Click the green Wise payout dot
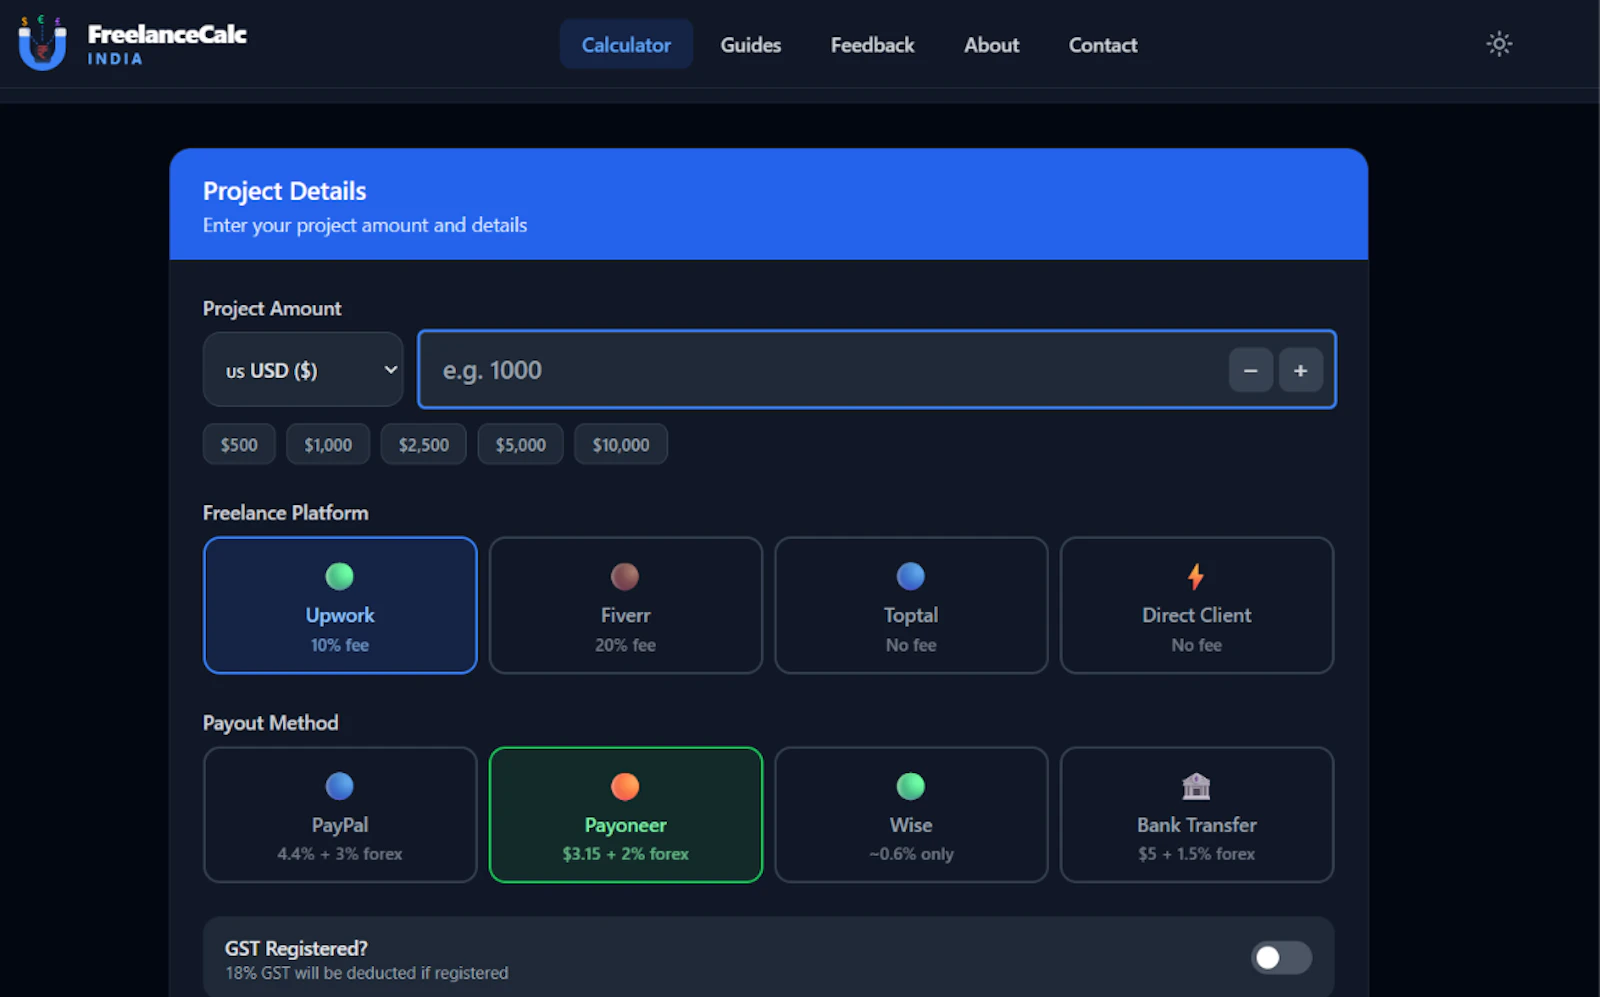Screen dimensions: 1600x997 [911, 786]
